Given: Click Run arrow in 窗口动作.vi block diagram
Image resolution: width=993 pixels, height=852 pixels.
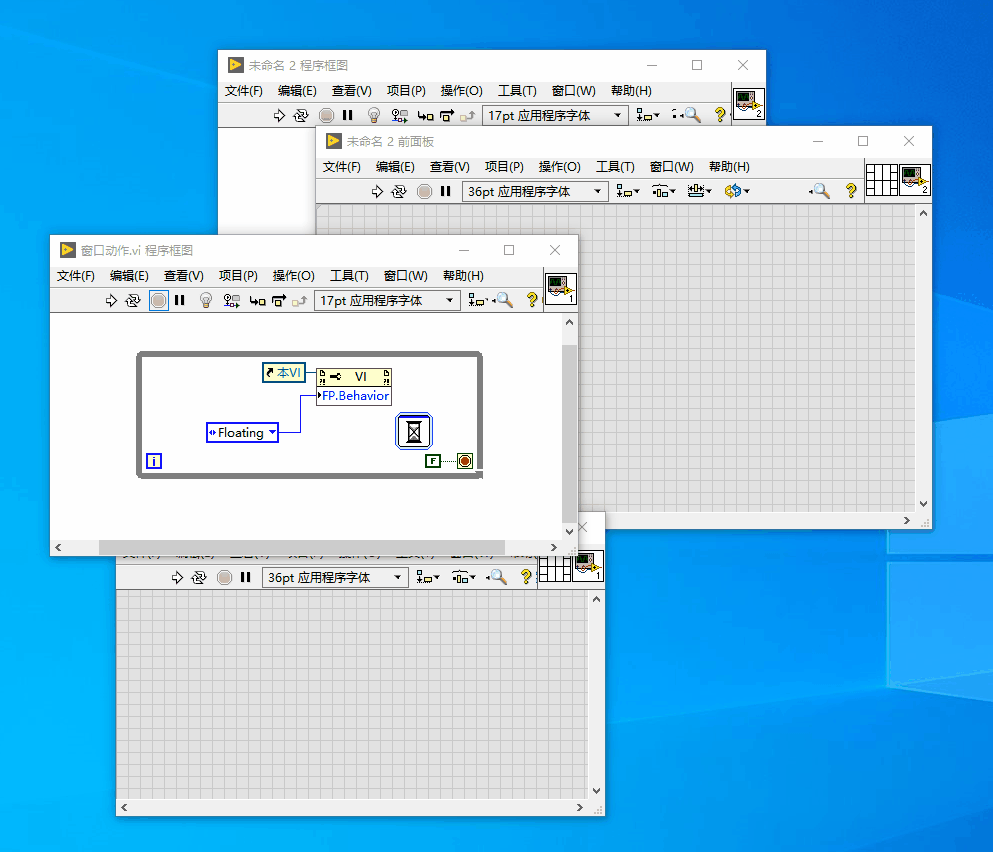Looking at the screenshot, I should (x=111, y=300).
